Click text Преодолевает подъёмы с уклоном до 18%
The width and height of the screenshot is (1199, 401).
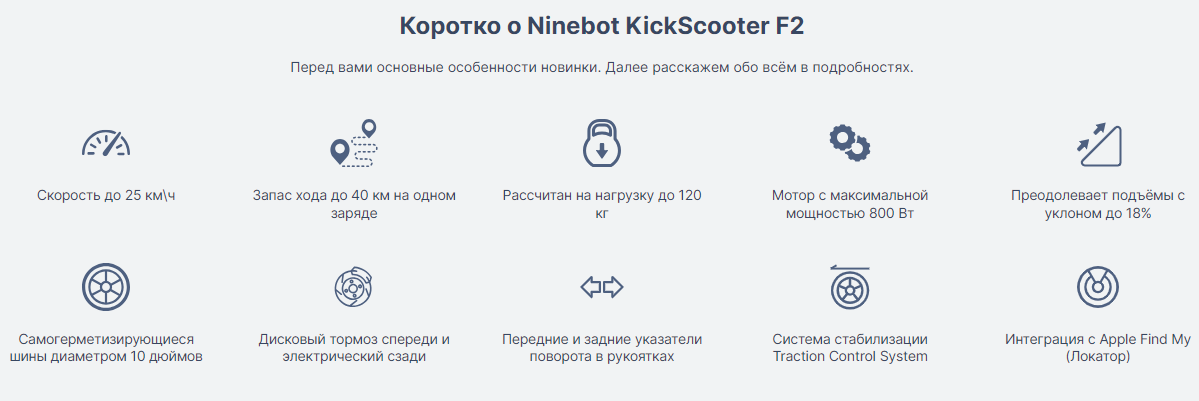(1099, 204)
